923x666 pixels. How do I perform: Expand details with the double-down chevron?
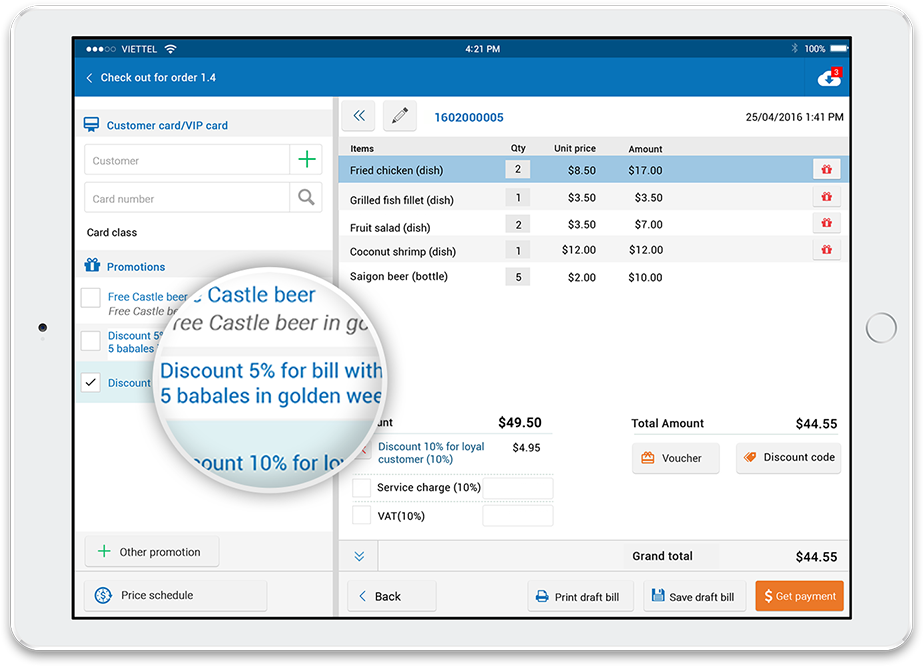pos(359,556)
